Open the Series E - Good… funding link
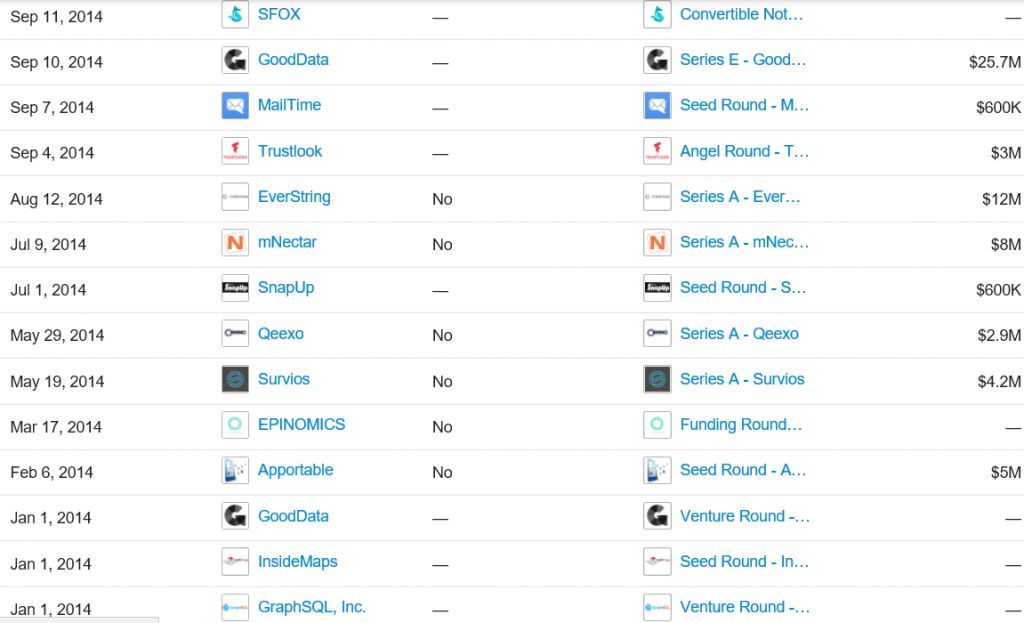Viewport: 1024px width, 623px height. [743, 59]
